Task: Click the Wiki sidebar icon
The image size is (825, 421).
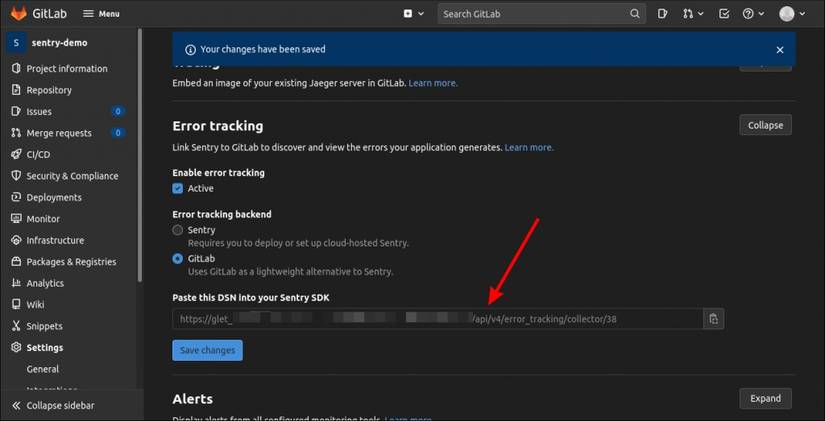Action: (x=16, y=305)
